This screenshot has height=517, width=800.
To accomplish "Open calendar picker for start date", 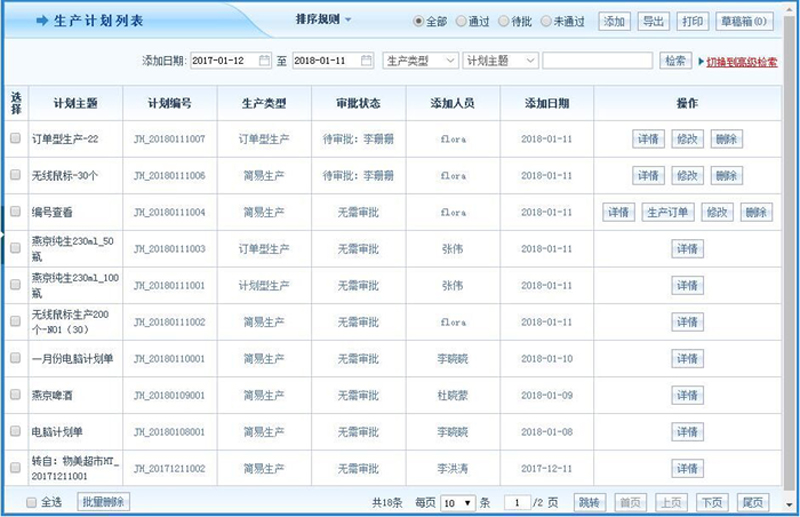I will (265, 61).
